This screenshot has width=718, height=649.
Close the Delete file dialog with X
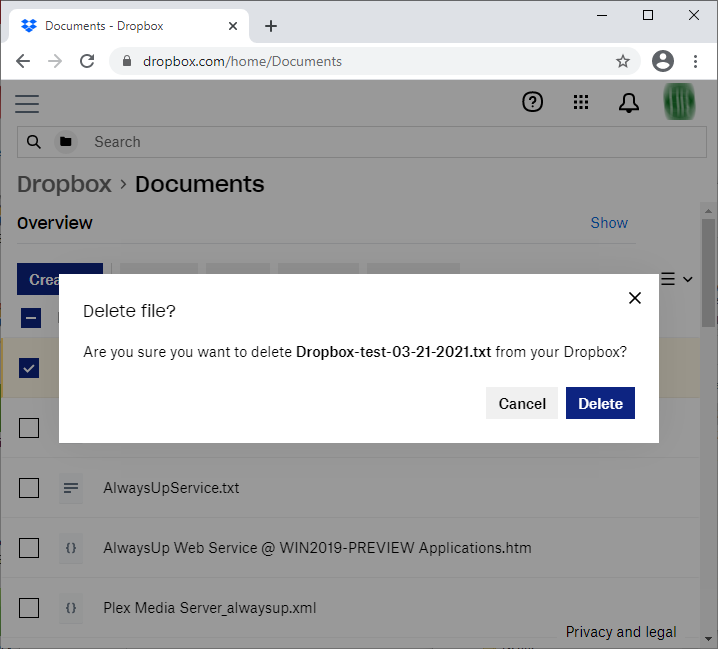pos(635,298)
